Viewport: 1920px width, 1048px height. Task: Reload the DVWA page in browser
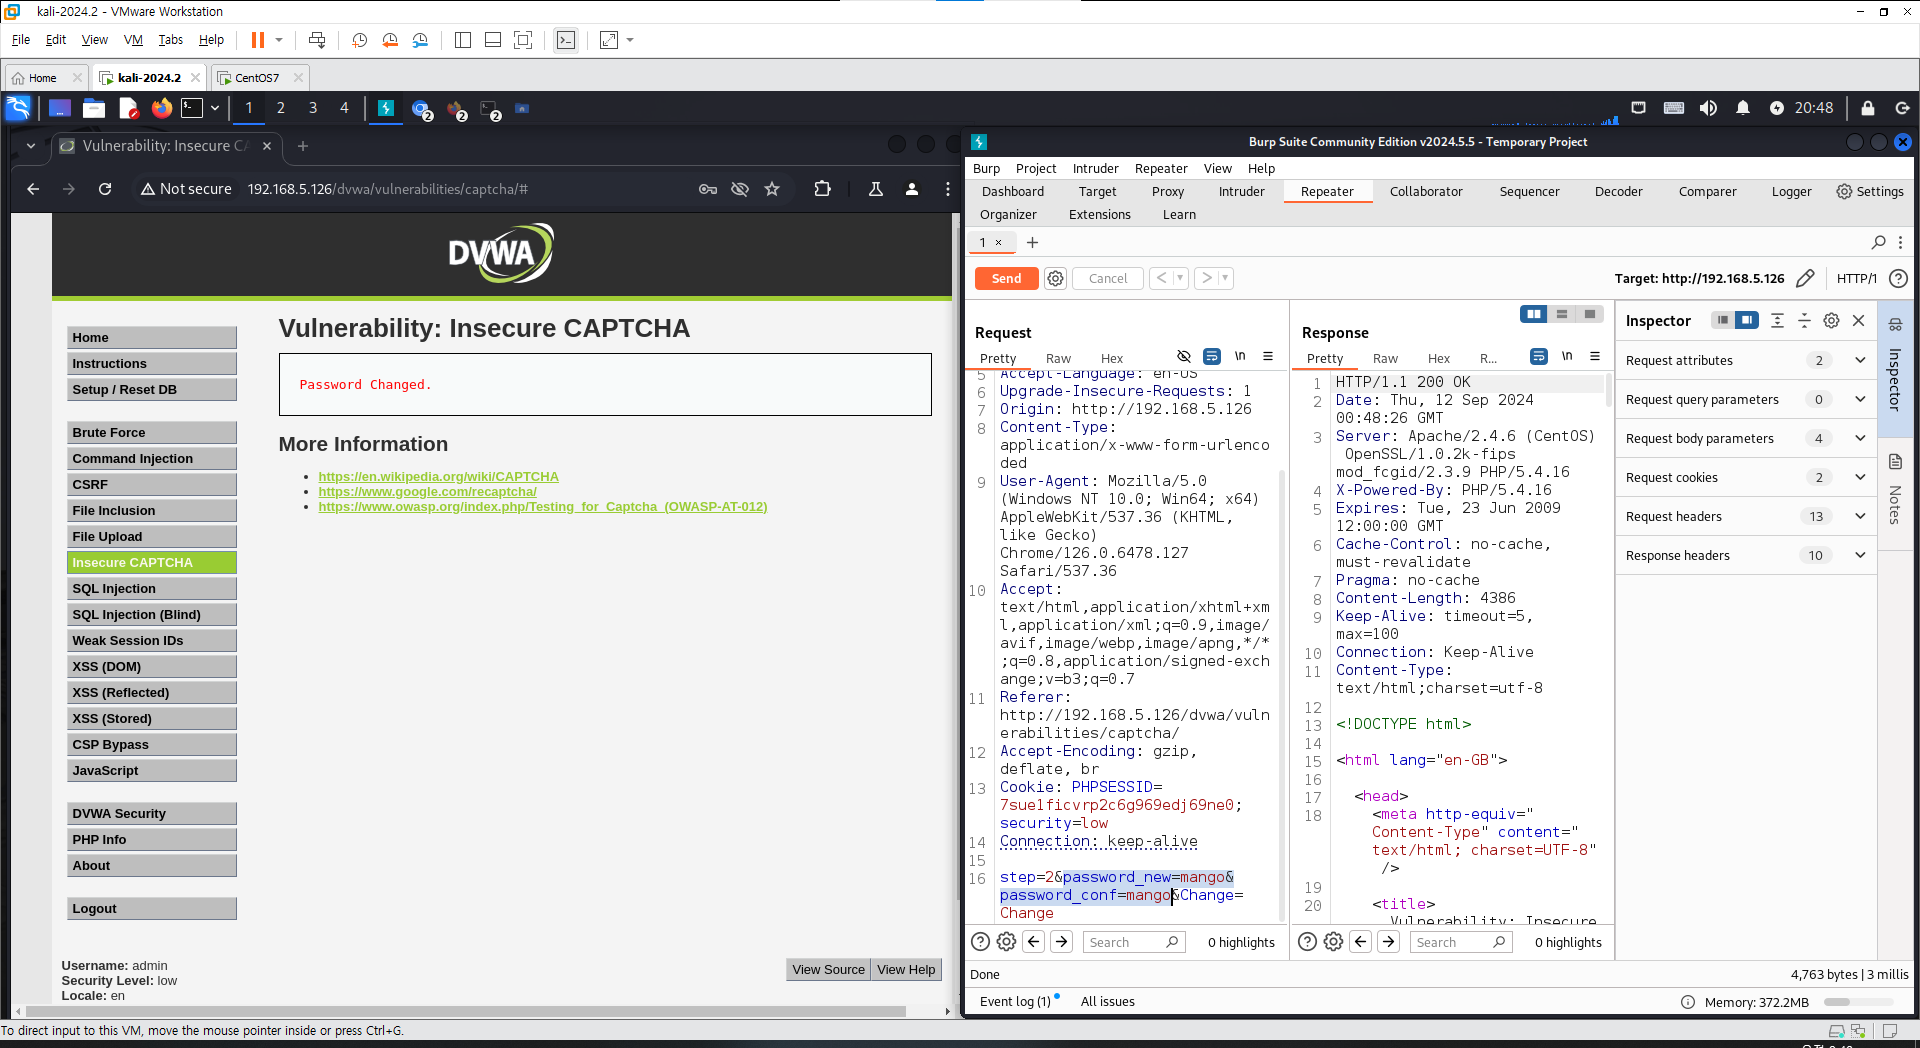105,189
